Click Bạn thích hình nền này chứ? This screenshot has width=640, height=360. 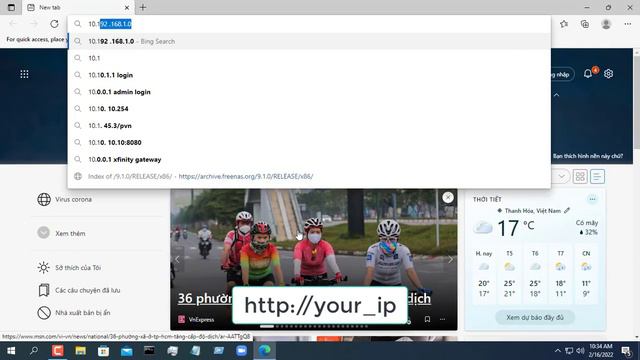pos(588,156)
